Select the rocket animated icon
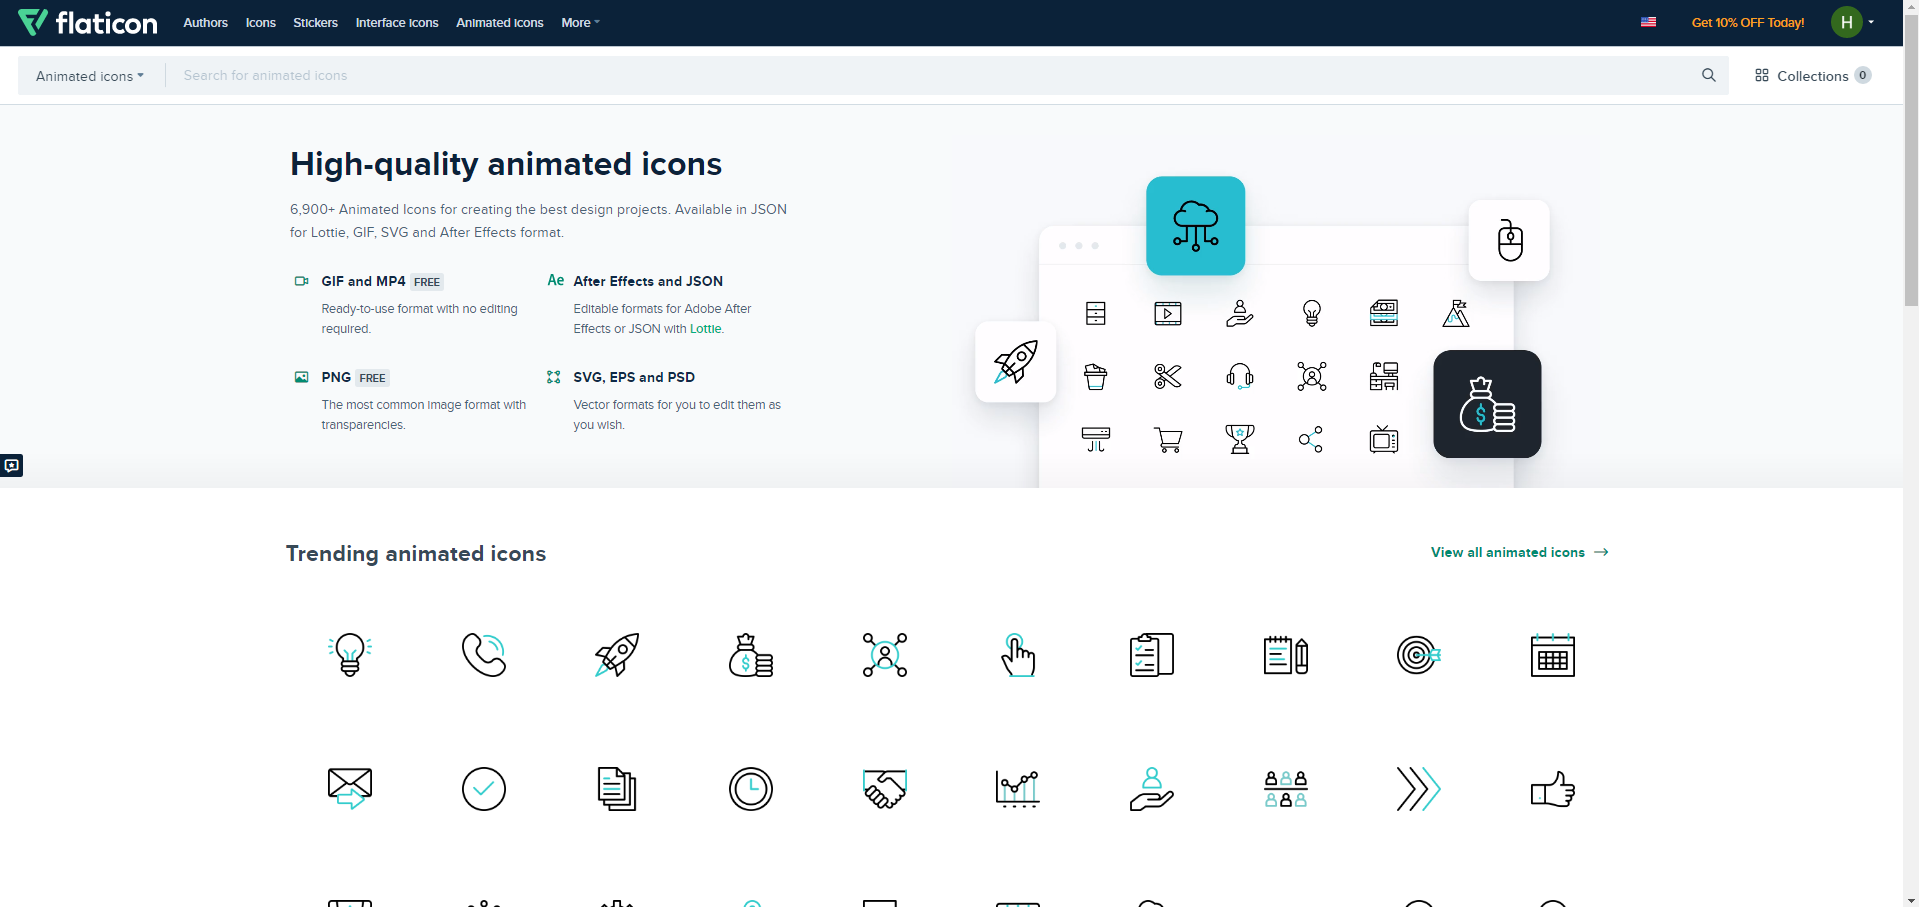 pos(616,655)
